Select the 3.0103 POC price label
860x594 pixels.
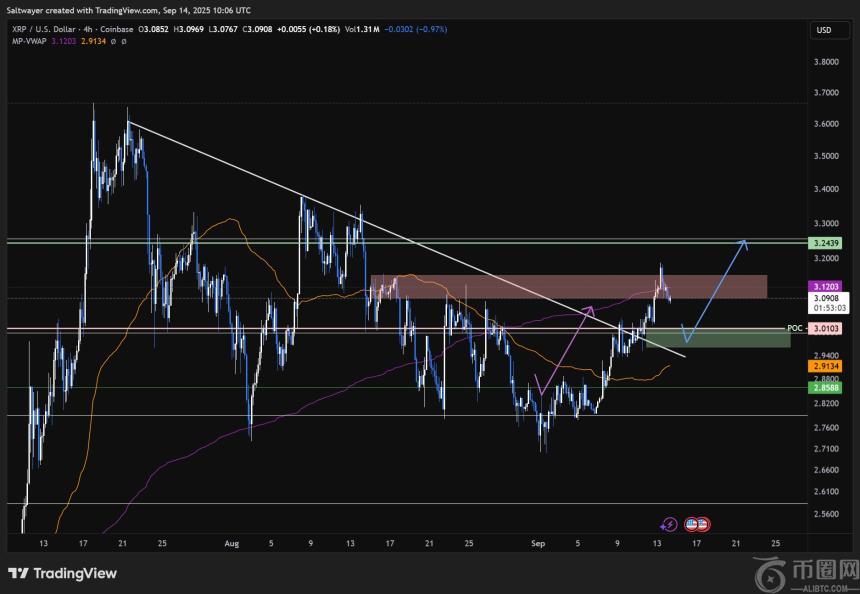826,328
